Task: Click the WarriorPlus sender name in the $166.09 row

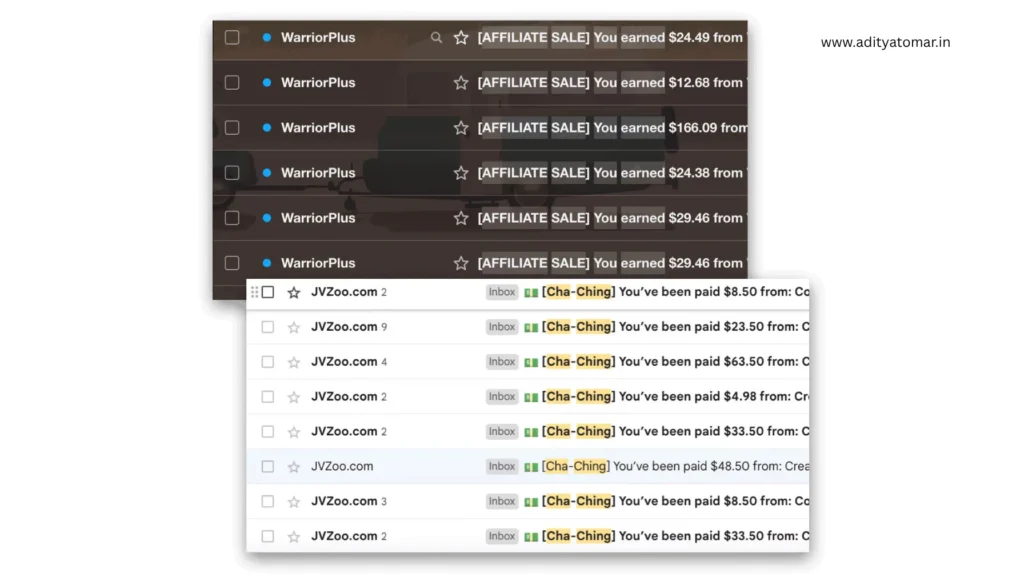Action: (318, 128)
